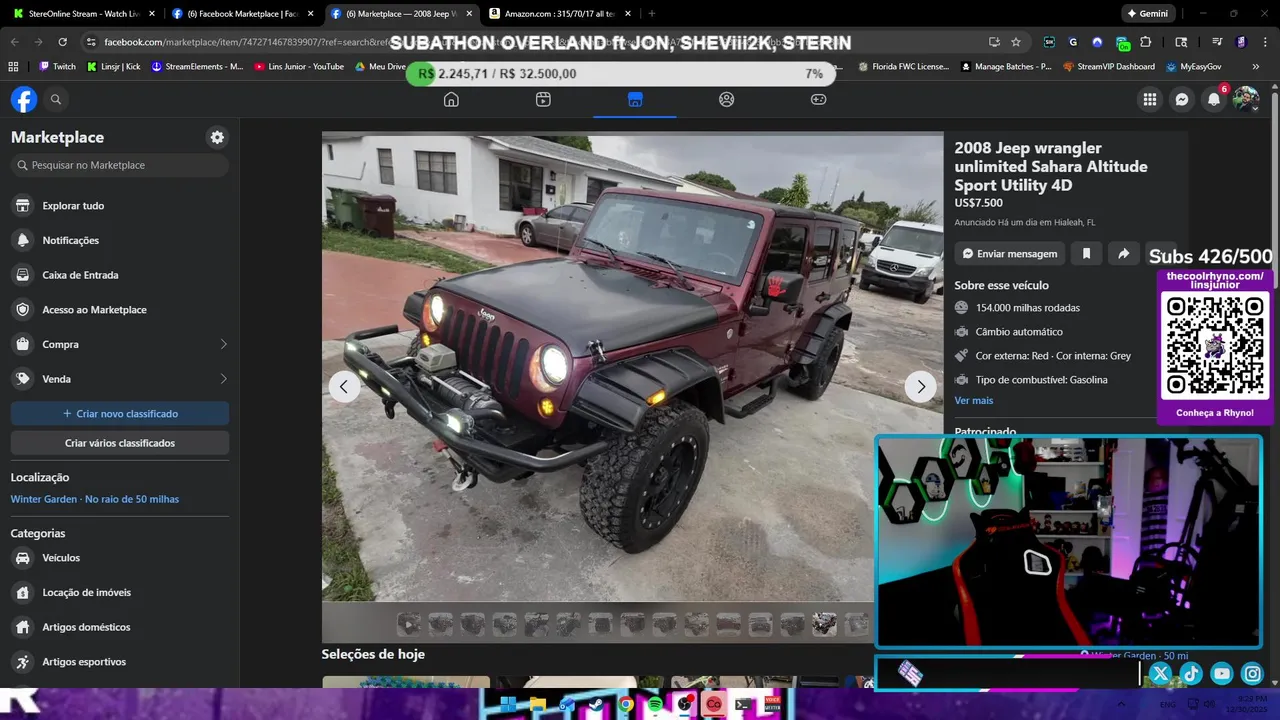The height and width of the screenshot is (720, 1280).
Task: Open Artigos esportivos category
Action: coord(120,662)
